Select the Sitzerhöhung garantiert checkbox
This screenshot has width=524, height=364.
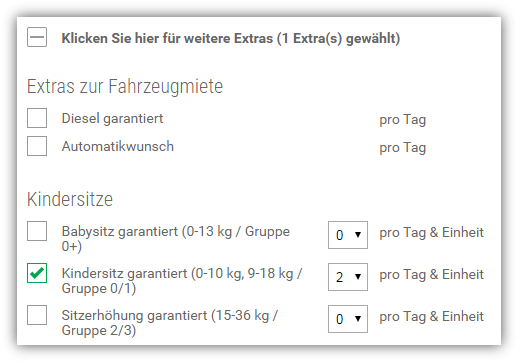click(x=37, y=315)
